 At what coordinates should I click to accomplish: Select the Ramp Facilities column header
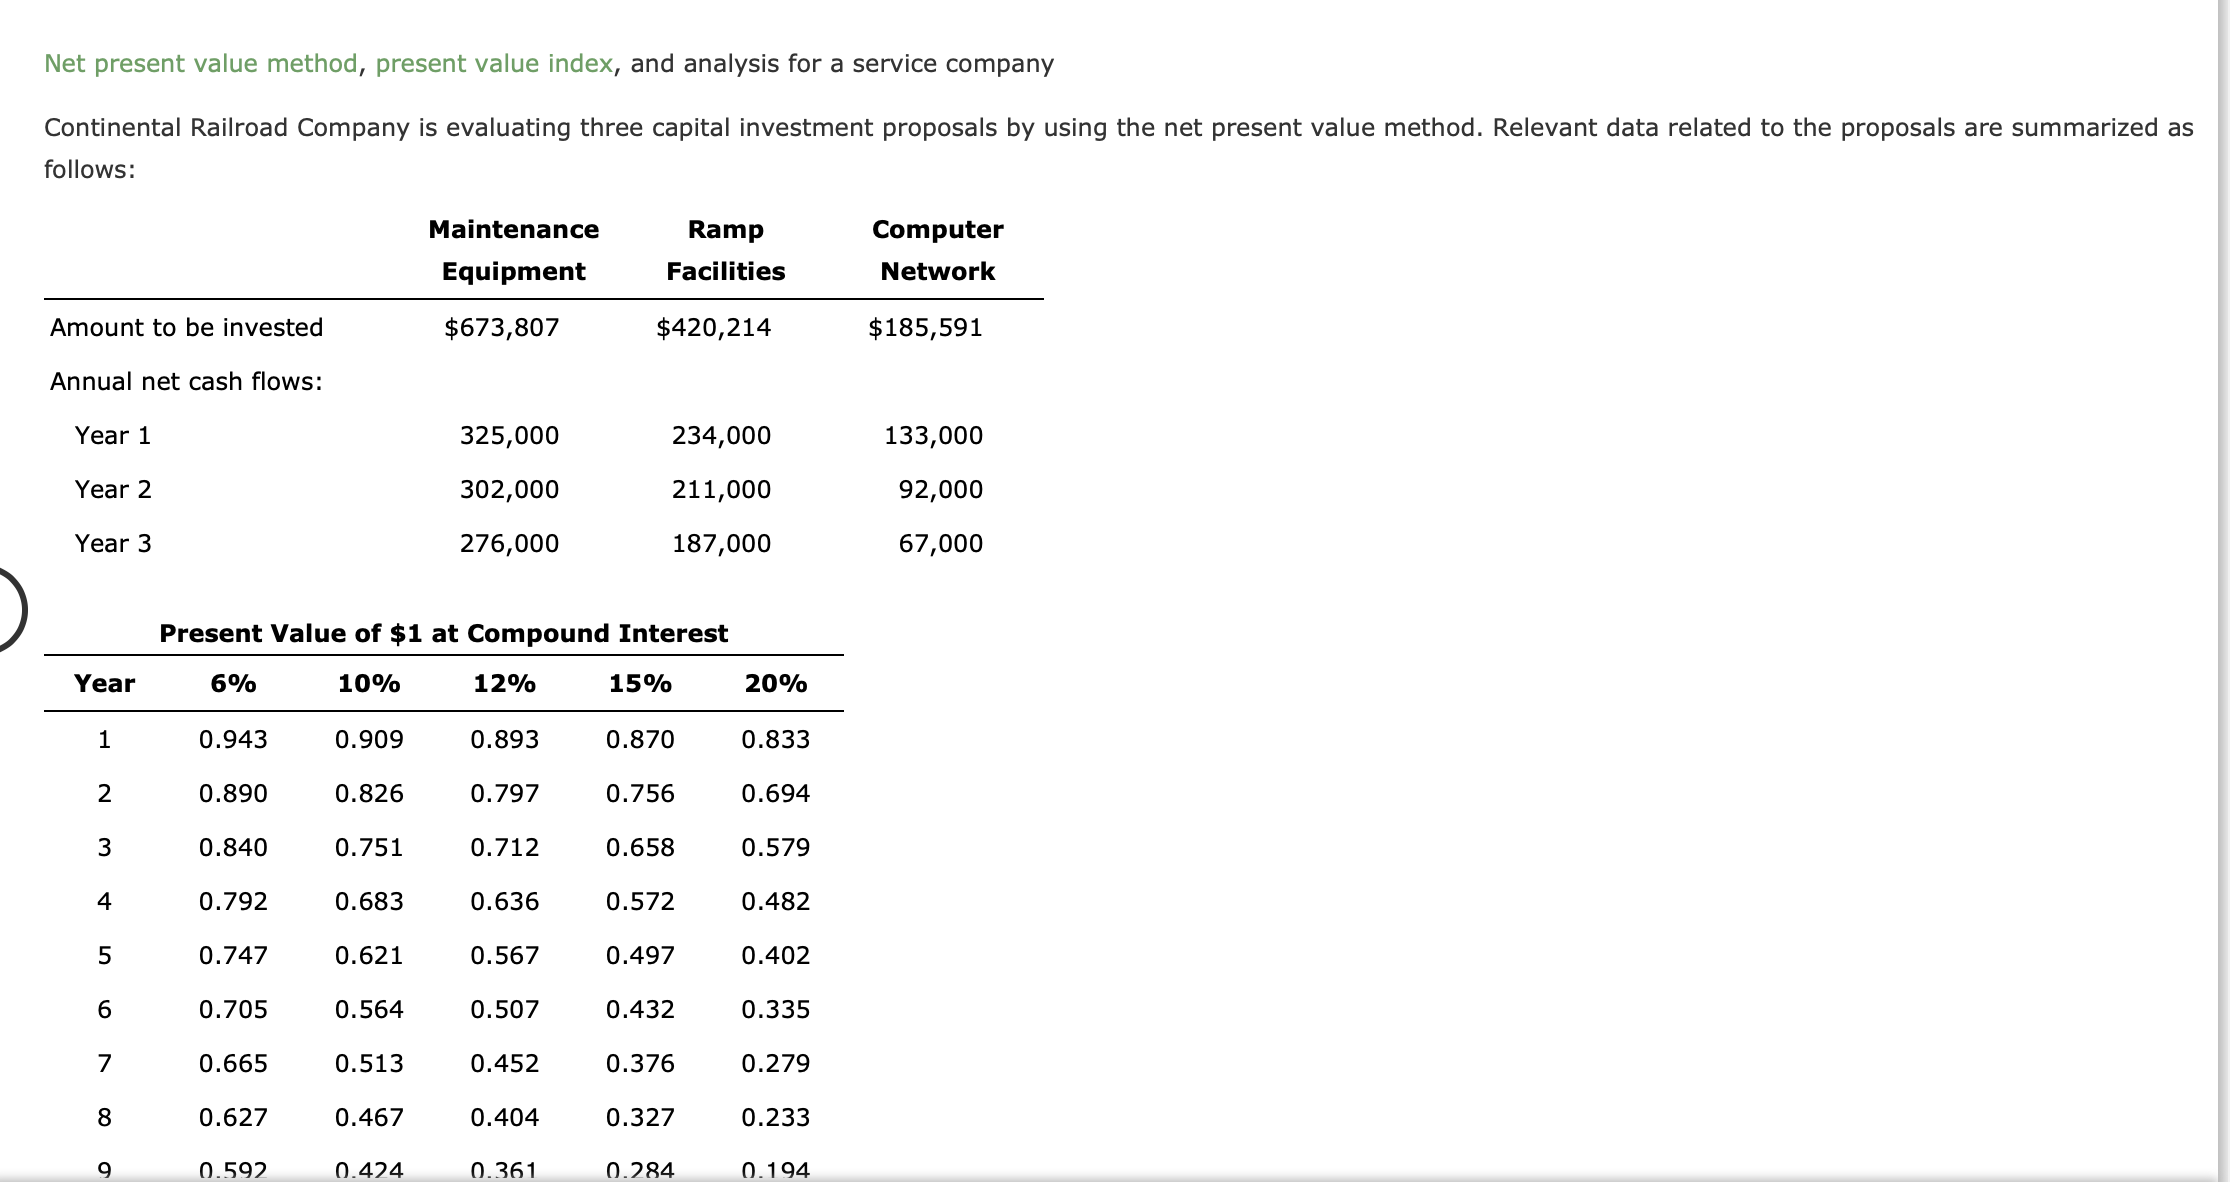pos(726,250)
